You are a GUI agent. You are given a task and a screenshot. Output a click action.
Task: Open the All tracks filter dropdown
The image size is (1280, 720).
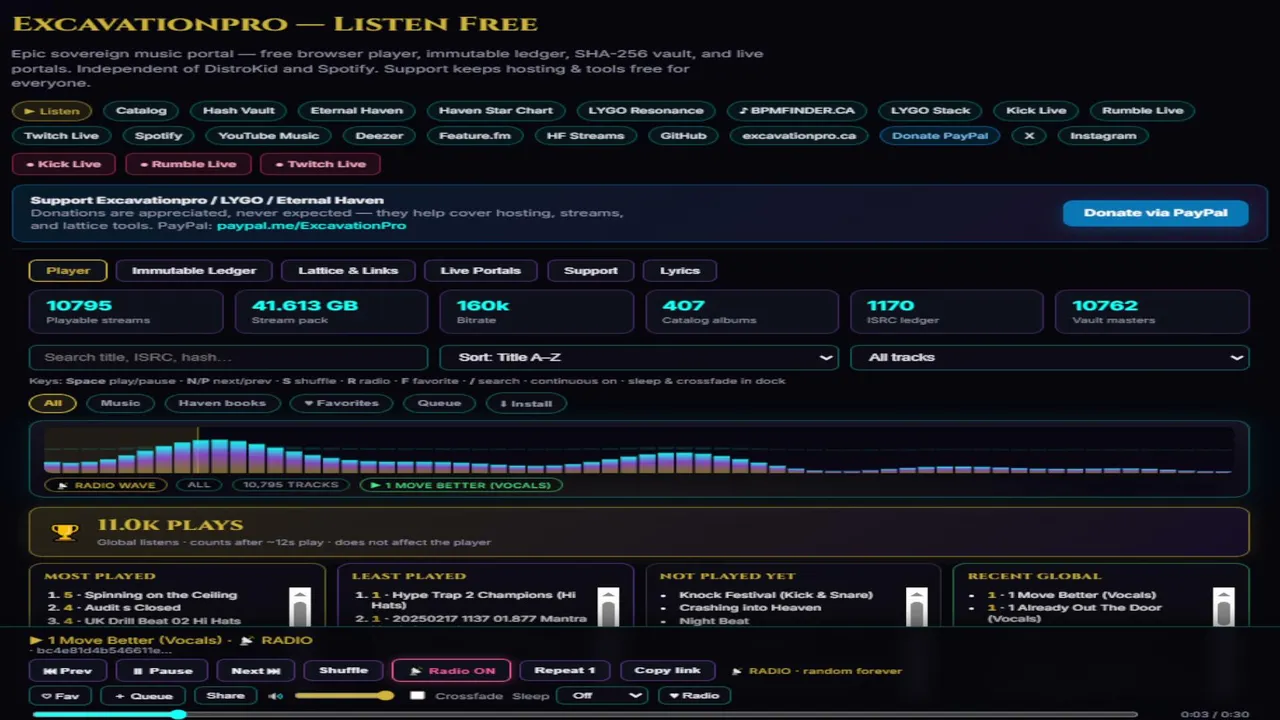point(1050,358)
